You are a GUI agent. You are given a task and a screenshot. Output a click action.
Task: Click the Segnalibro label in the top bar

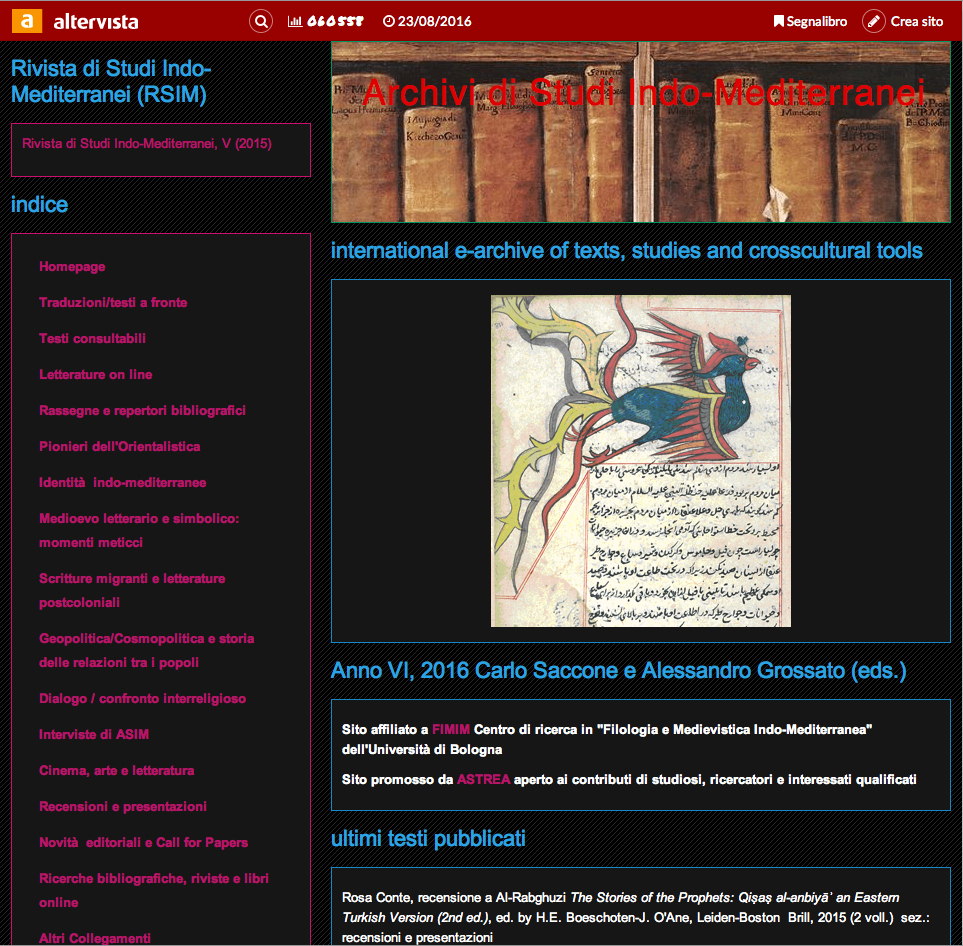817,22
